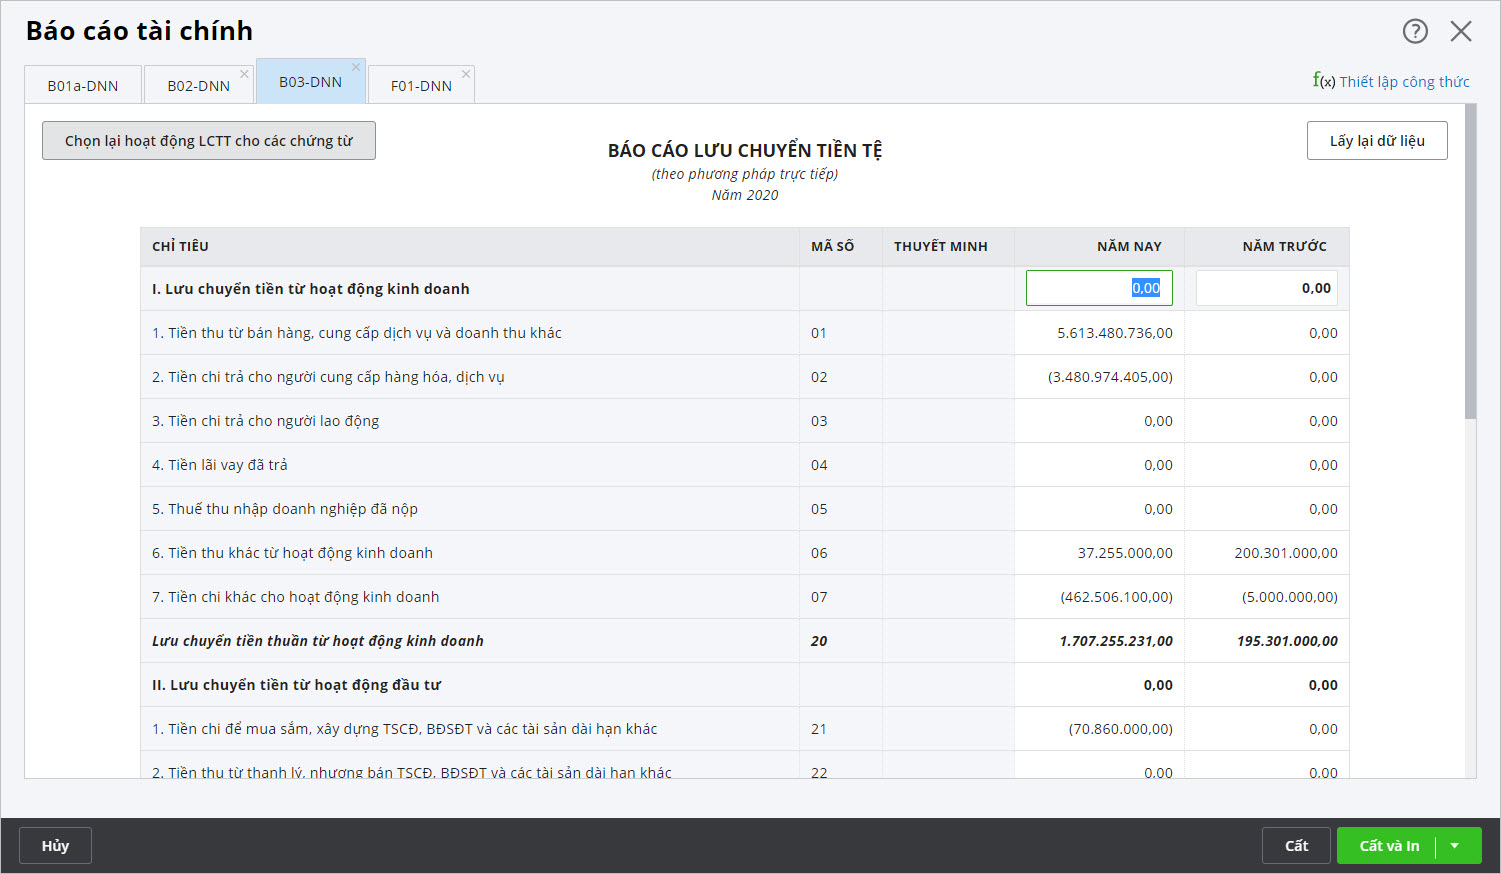Open Thiết lập công thức link
The image size is (1501, 874).
coord(1404,82)
